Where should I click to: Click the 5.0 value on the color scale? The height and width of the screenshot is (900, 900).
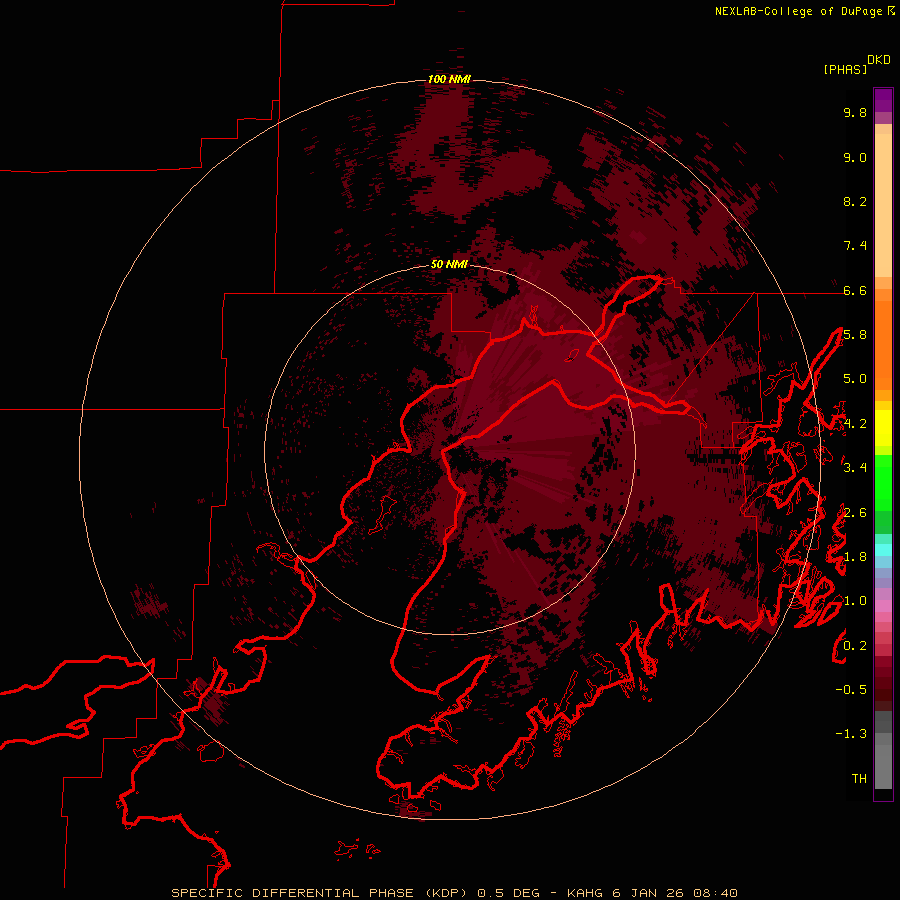[x=855, y=379]
